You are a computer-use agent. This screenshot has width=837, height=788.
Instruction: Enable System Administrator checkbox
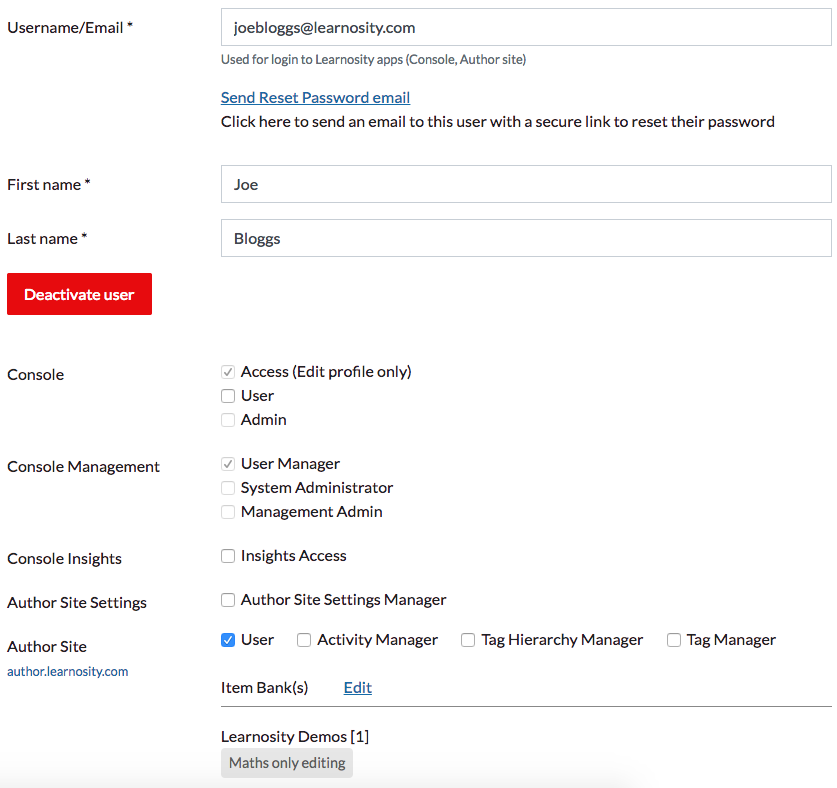[x=228, y=488]
